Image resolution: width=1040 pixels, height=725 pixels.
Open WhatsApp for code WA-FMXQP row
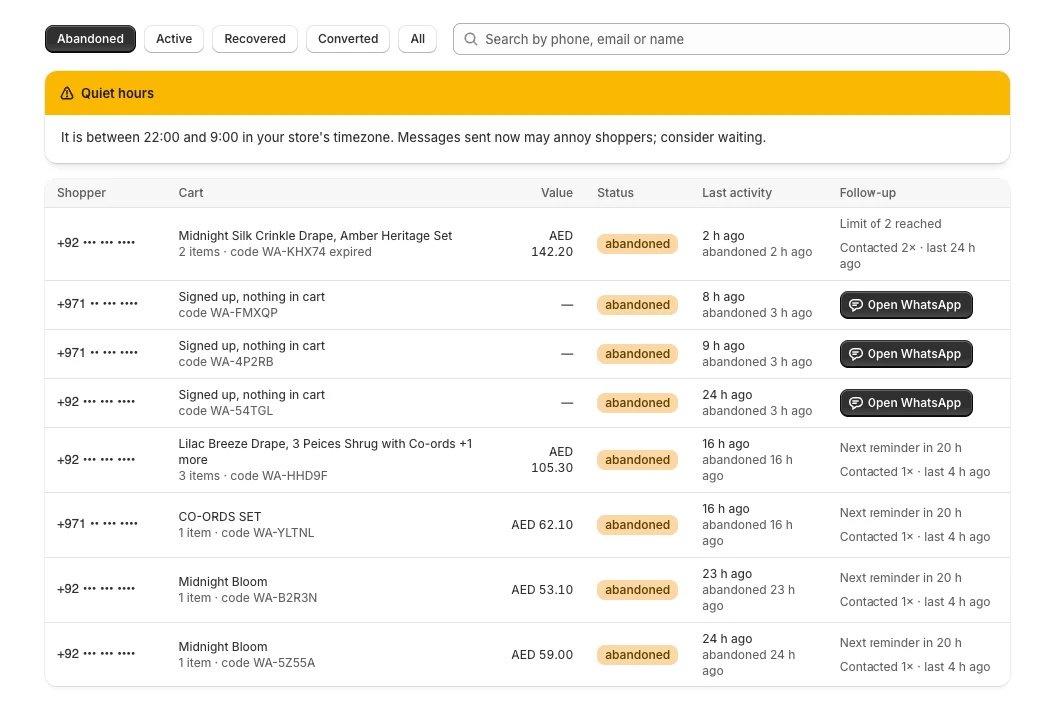(906, 305)
